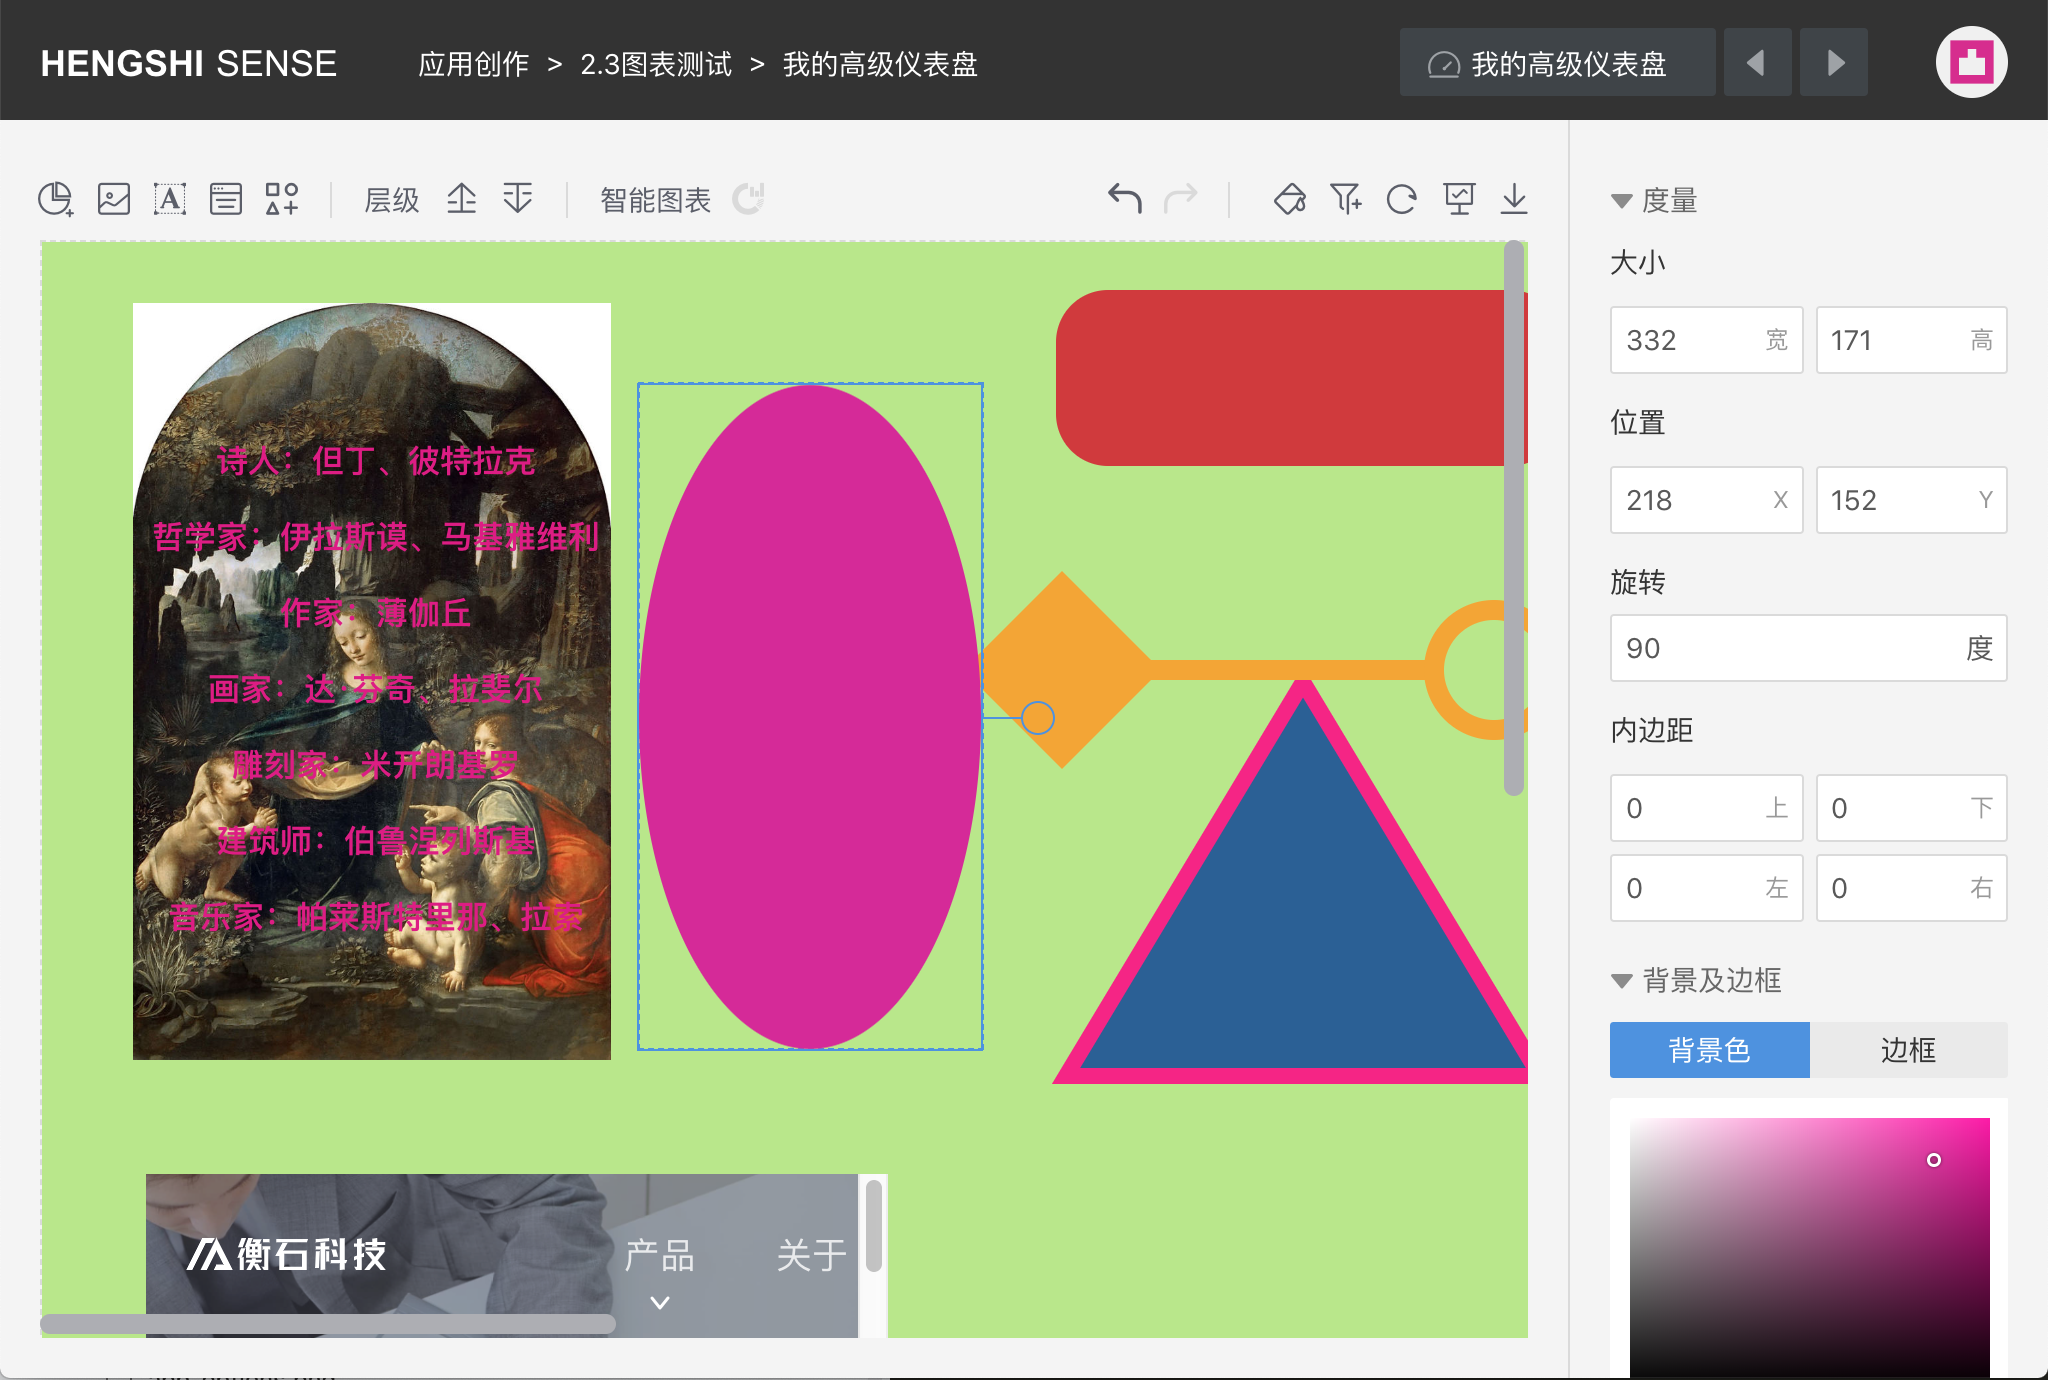
Task: Click the text line 雕刻家：米开朗基罗
Action: coord(376,765)
